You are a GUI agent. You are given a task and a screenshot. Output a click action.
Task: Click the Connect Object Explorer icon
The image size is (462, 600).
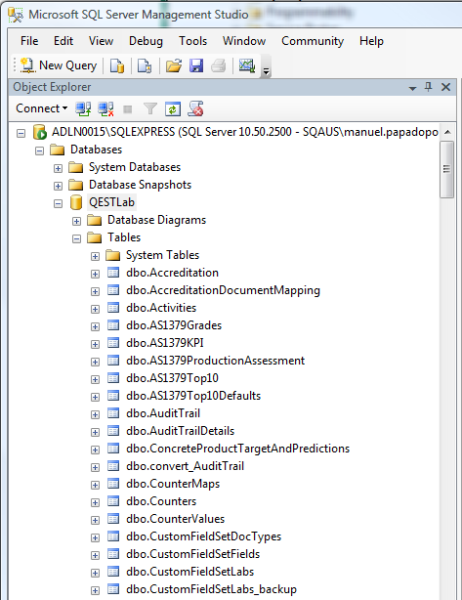(x=83, y=109)
